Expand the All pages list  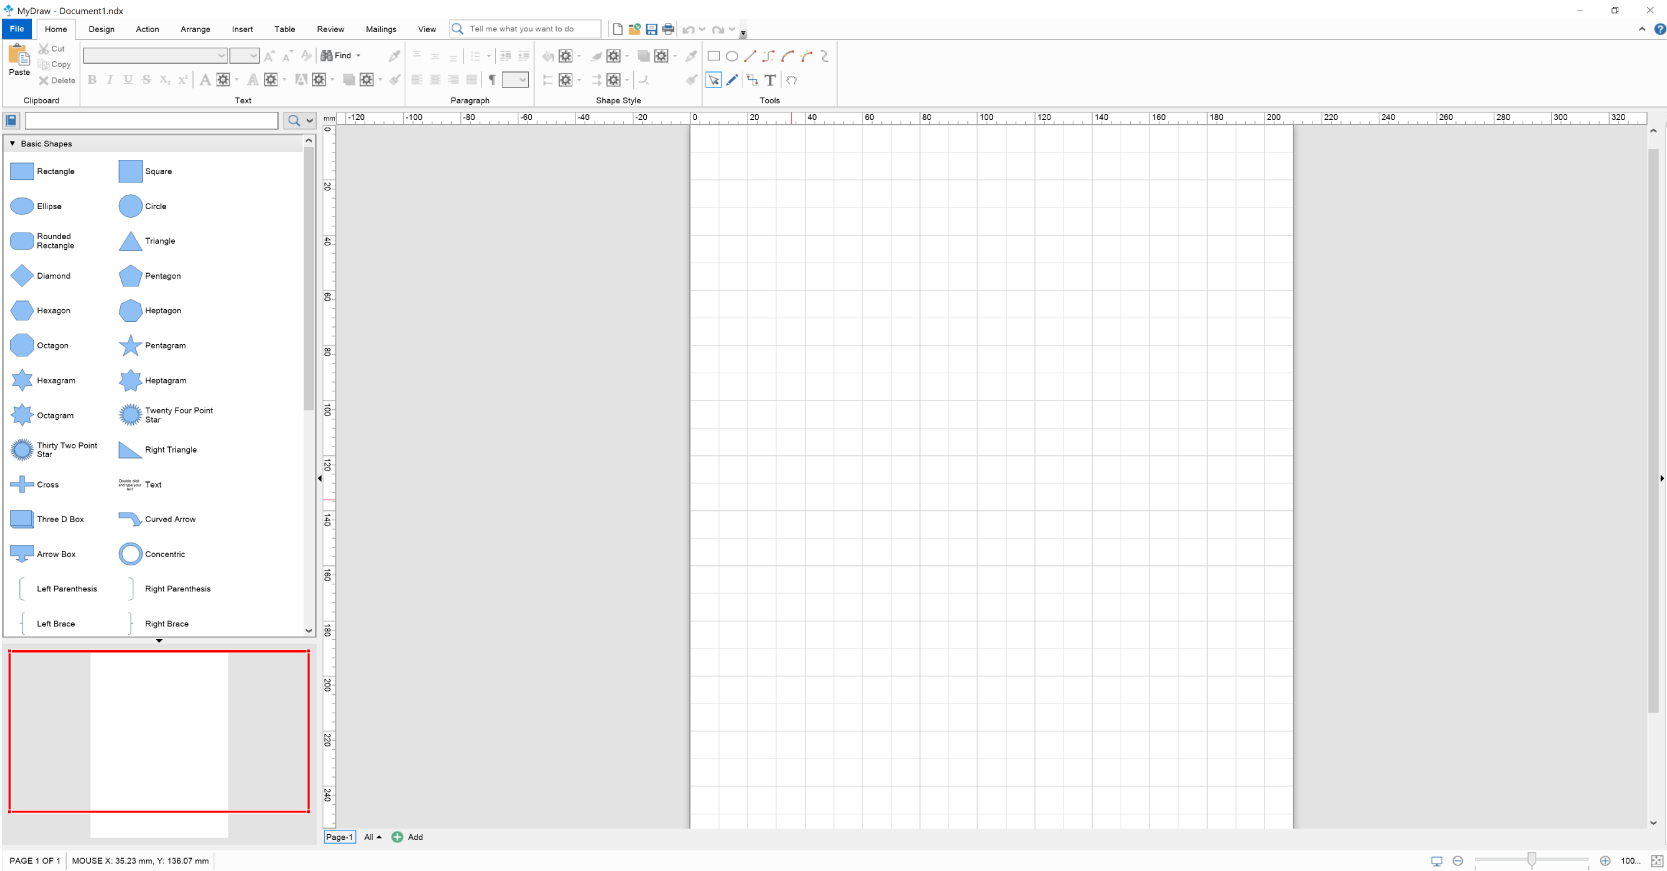point(373,837)
